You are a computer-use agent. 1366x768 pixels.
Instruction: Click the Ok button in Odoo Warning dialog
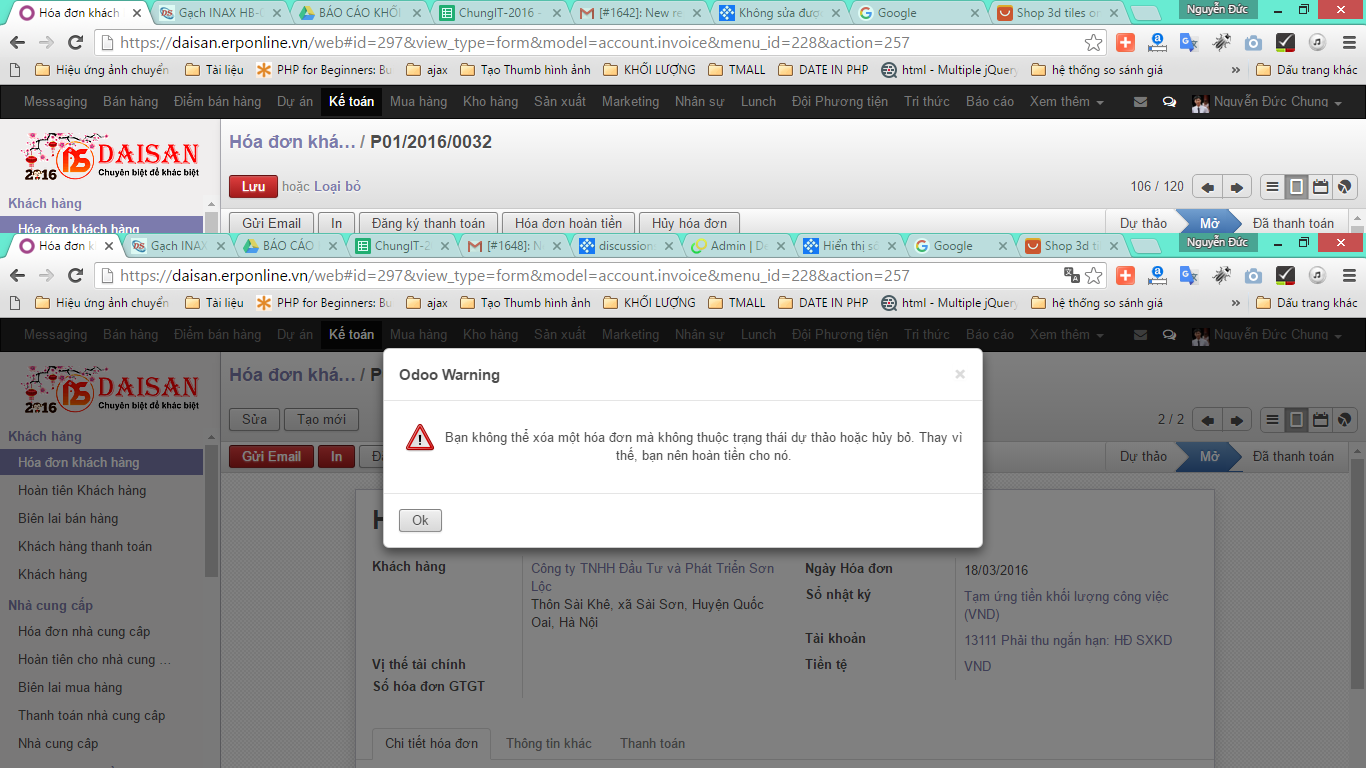pyautogui.click(x=420, y=520)
